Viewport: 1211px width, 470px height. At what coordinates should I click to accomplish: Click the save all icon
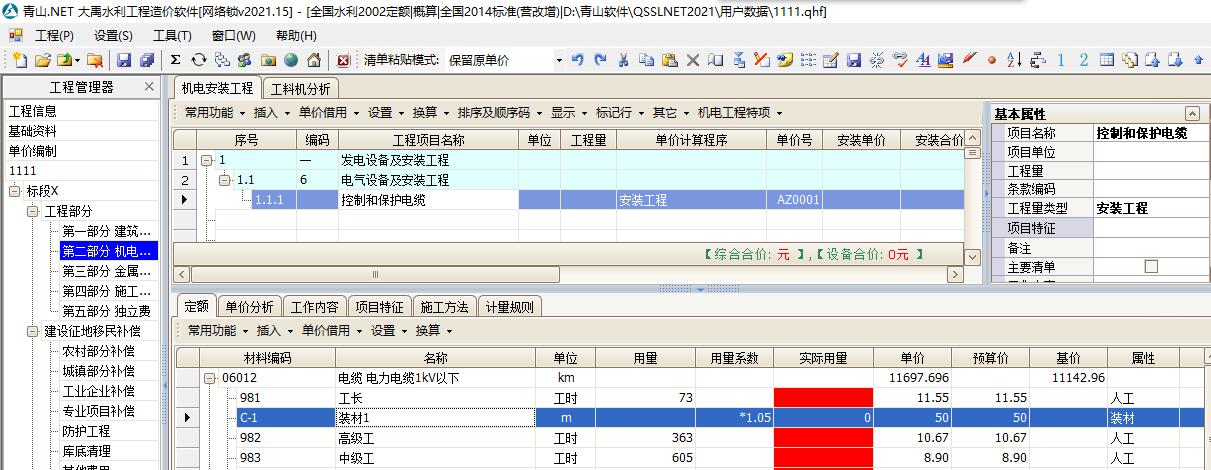coord(147,60)
